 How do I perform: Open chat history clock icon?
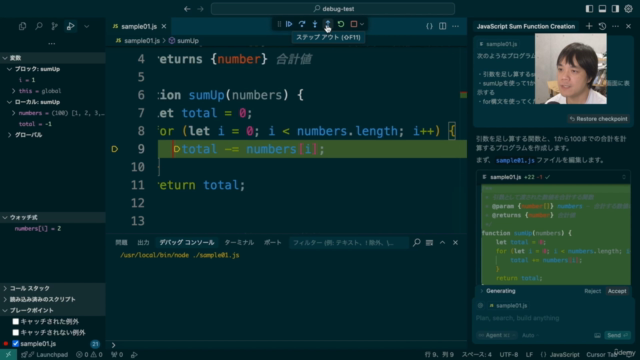602,26
